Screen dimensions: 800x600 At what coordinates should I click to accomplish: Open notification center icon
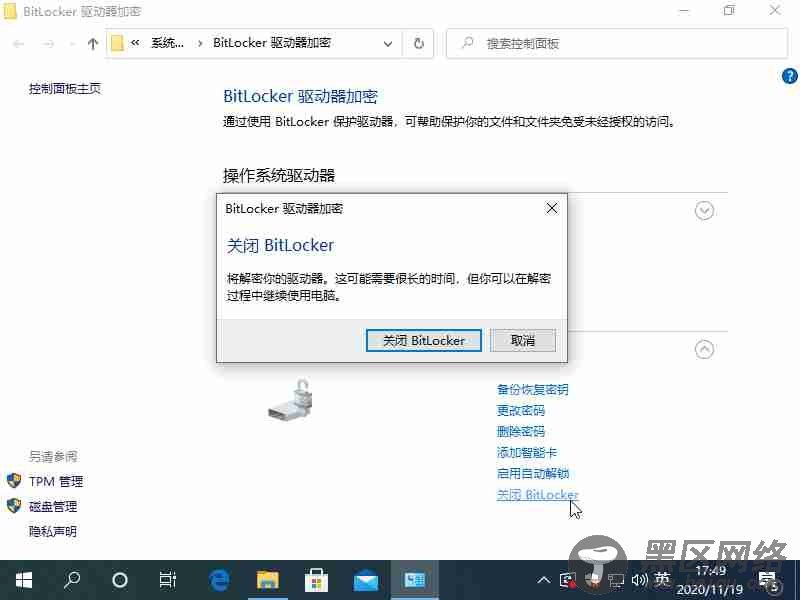pyautogui.click(x=768, y=580)
